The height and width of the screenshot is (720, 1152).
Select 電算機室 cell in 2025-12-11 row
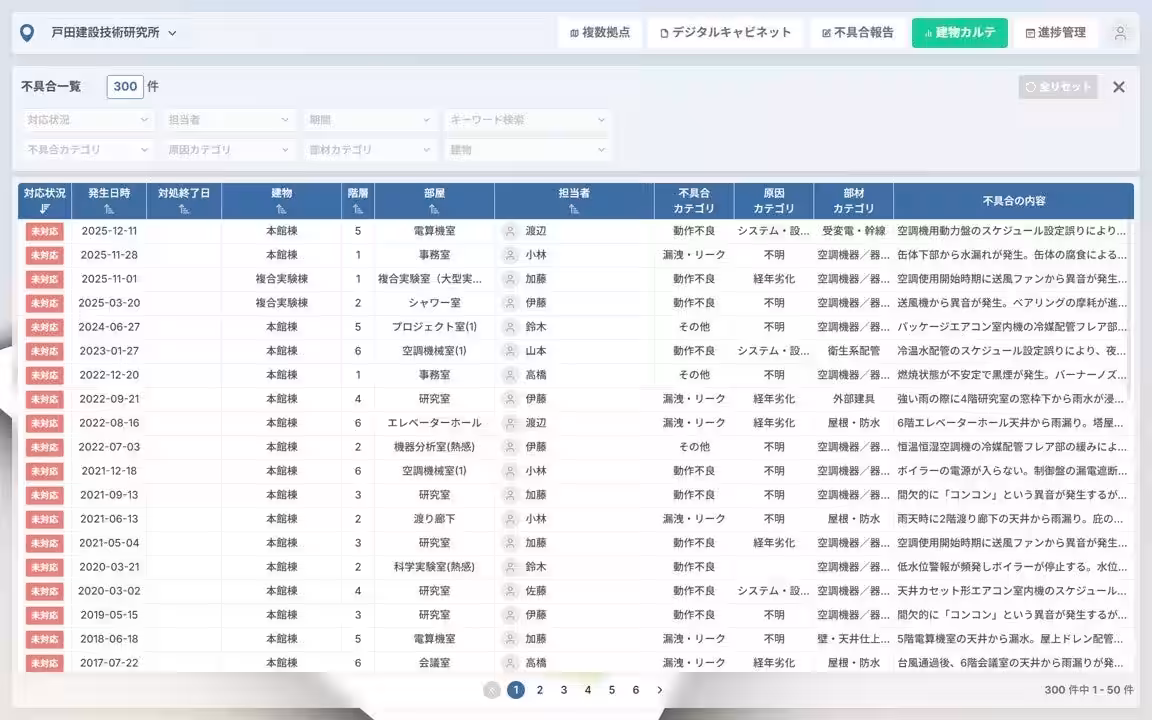coord(434,231)
